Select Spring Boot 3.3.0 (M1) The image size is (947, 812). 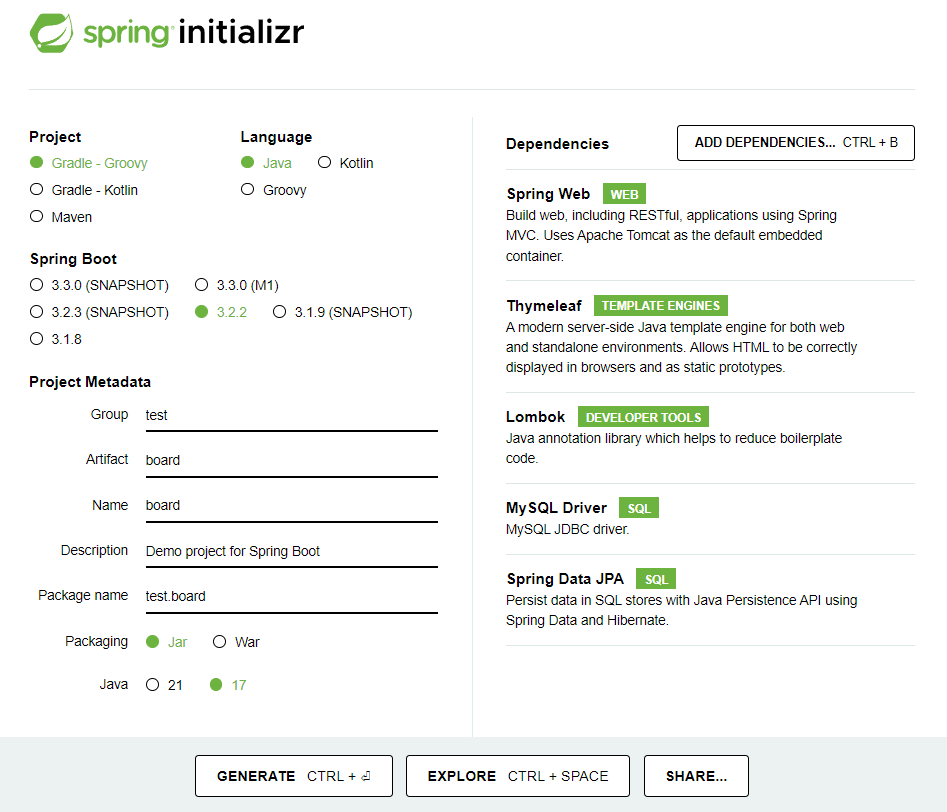[237, 285]
